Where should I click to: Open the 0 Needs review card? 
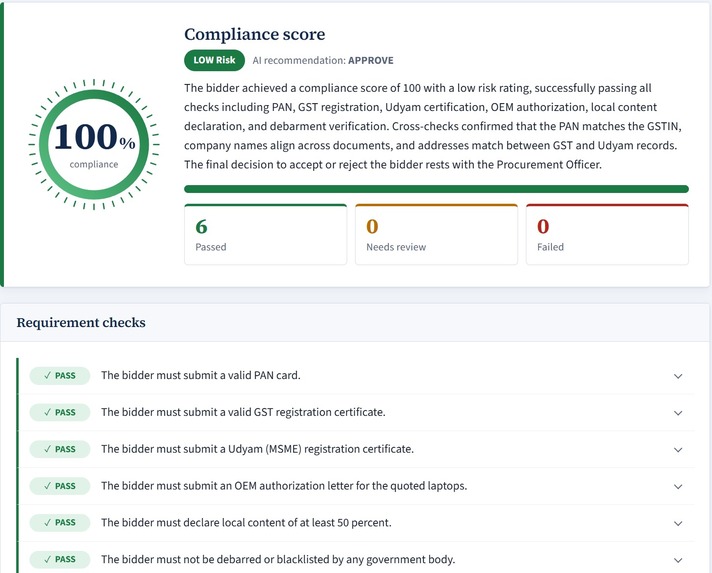[x=436, y=234]
